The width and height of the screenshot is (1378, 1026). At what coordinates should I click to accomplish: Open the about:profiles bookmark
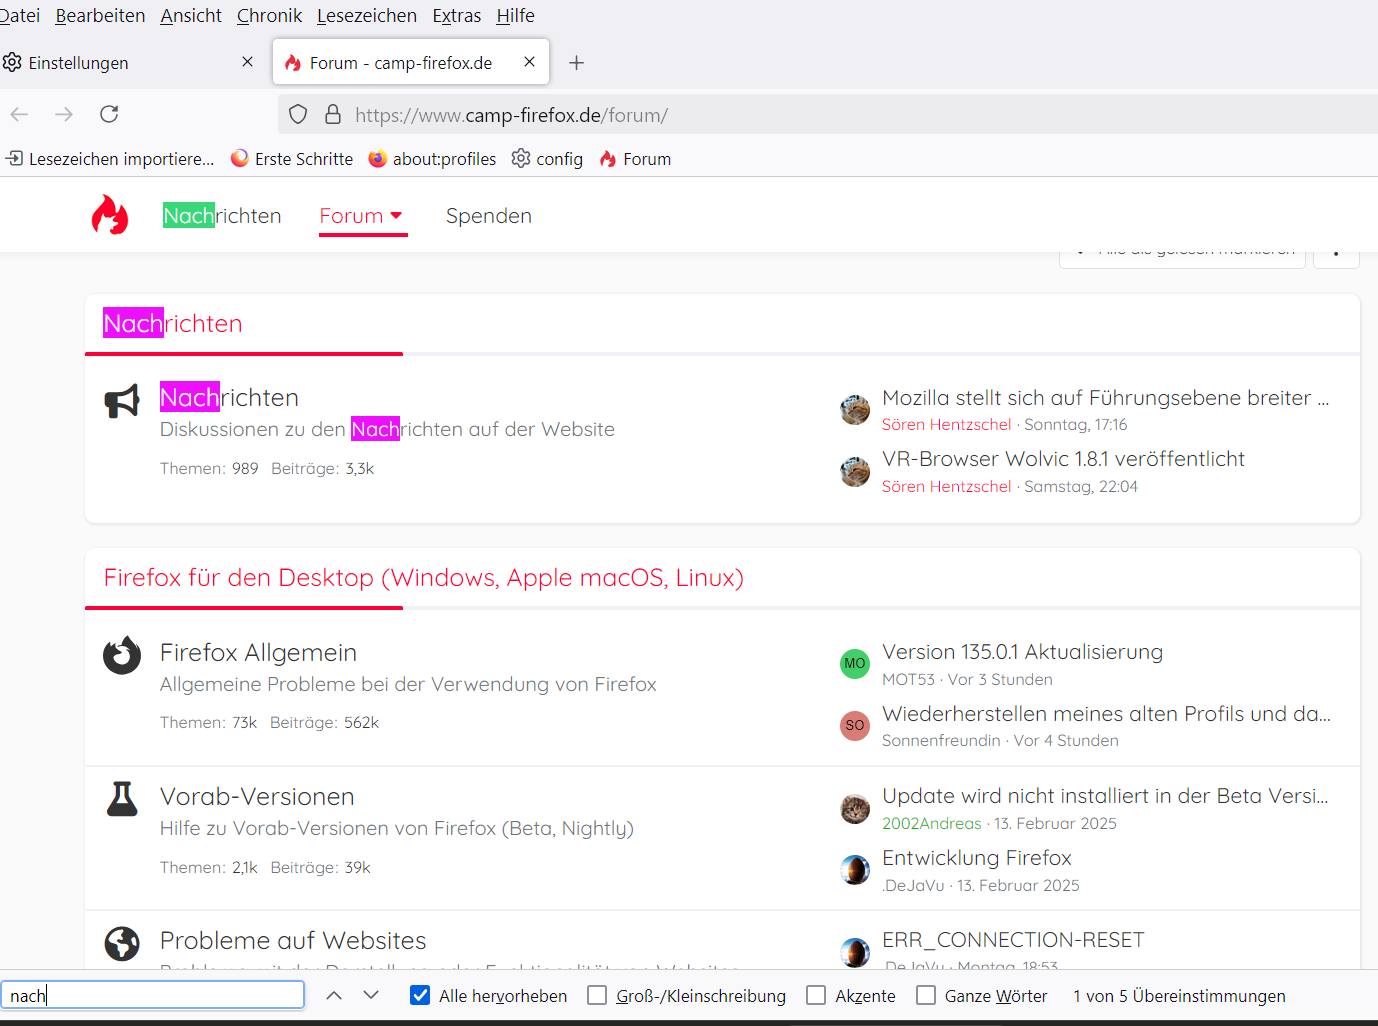pos(432,159)
